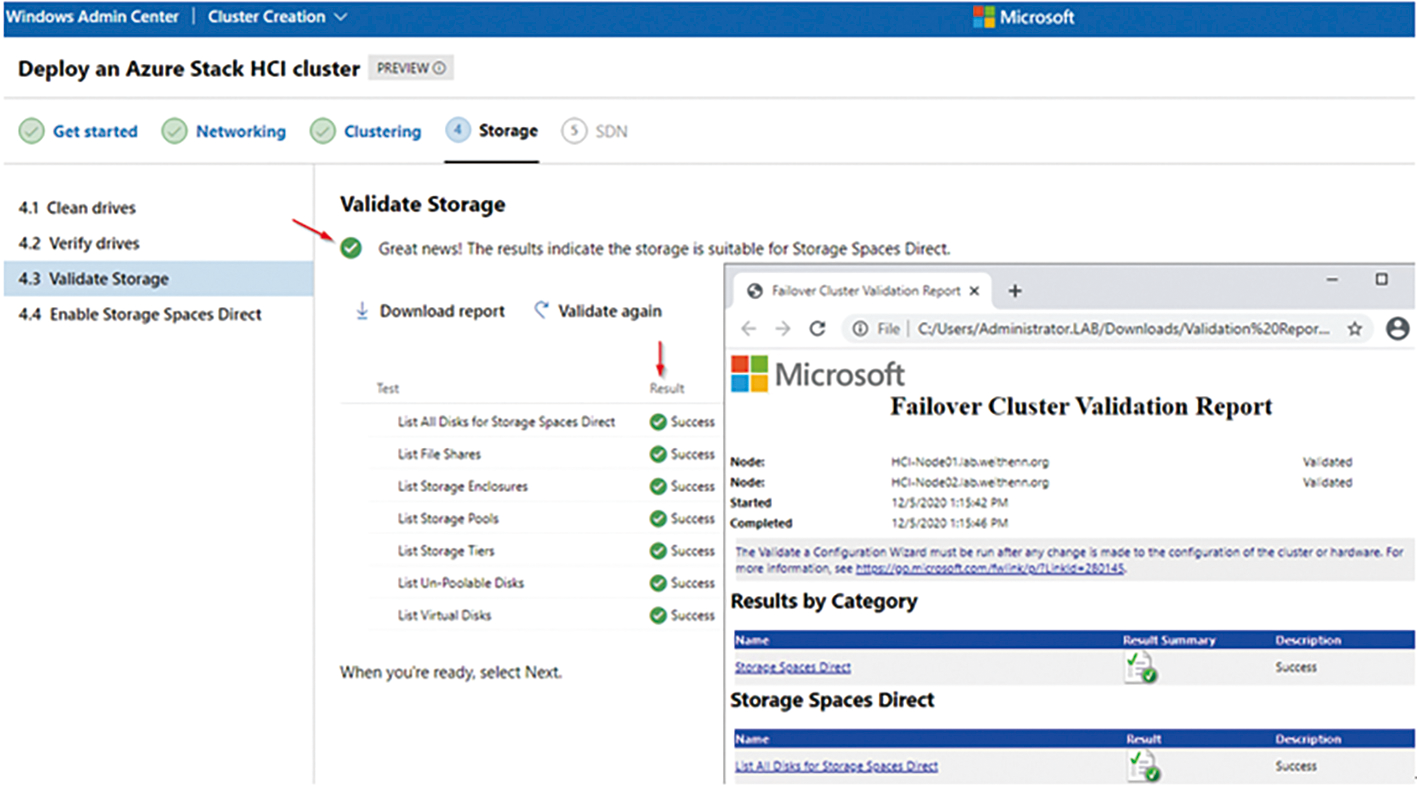The image size is (1417, 788).
Task: Open a new browser tab
Action: [x=1014, y=290]
